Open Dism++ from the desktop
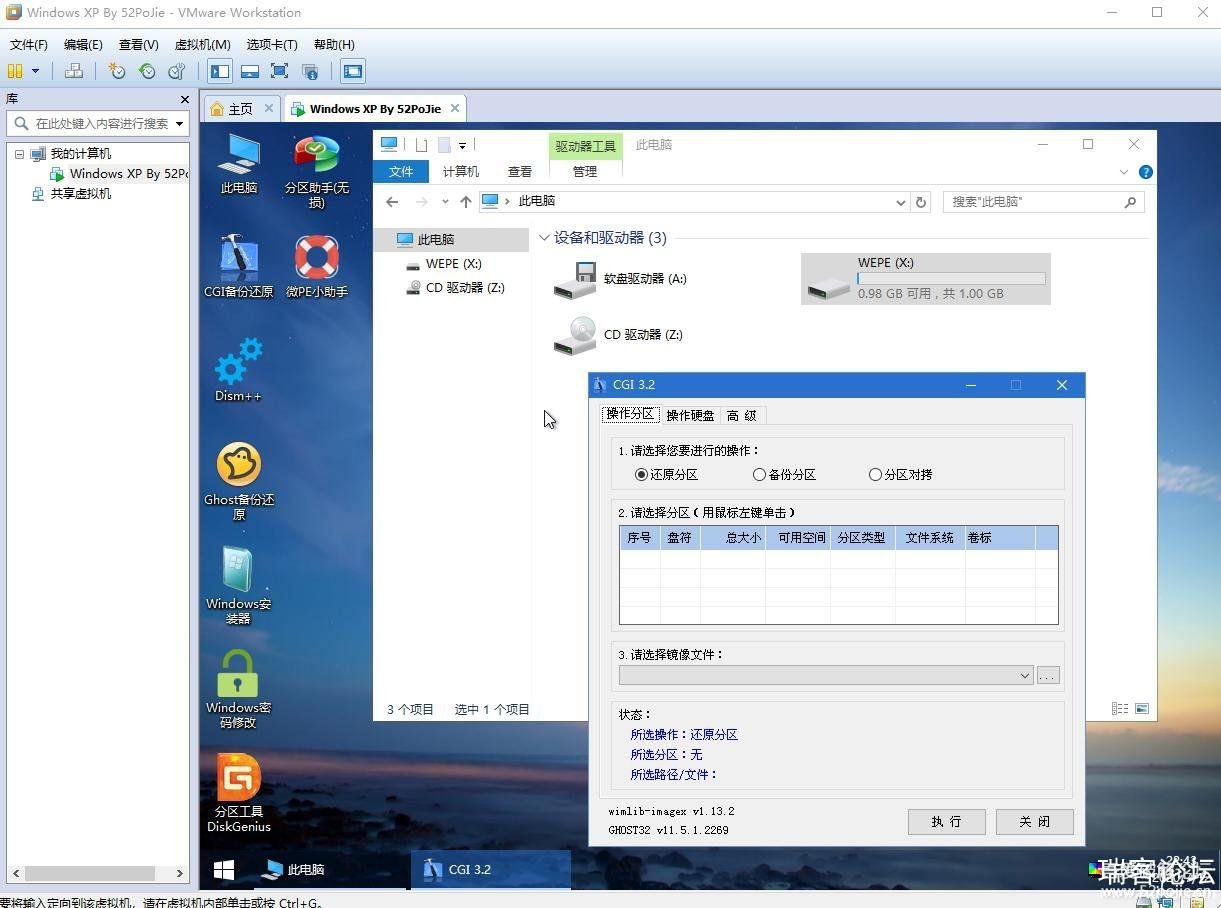Screen dimensions: 1221x908 (x=238, y=370)
